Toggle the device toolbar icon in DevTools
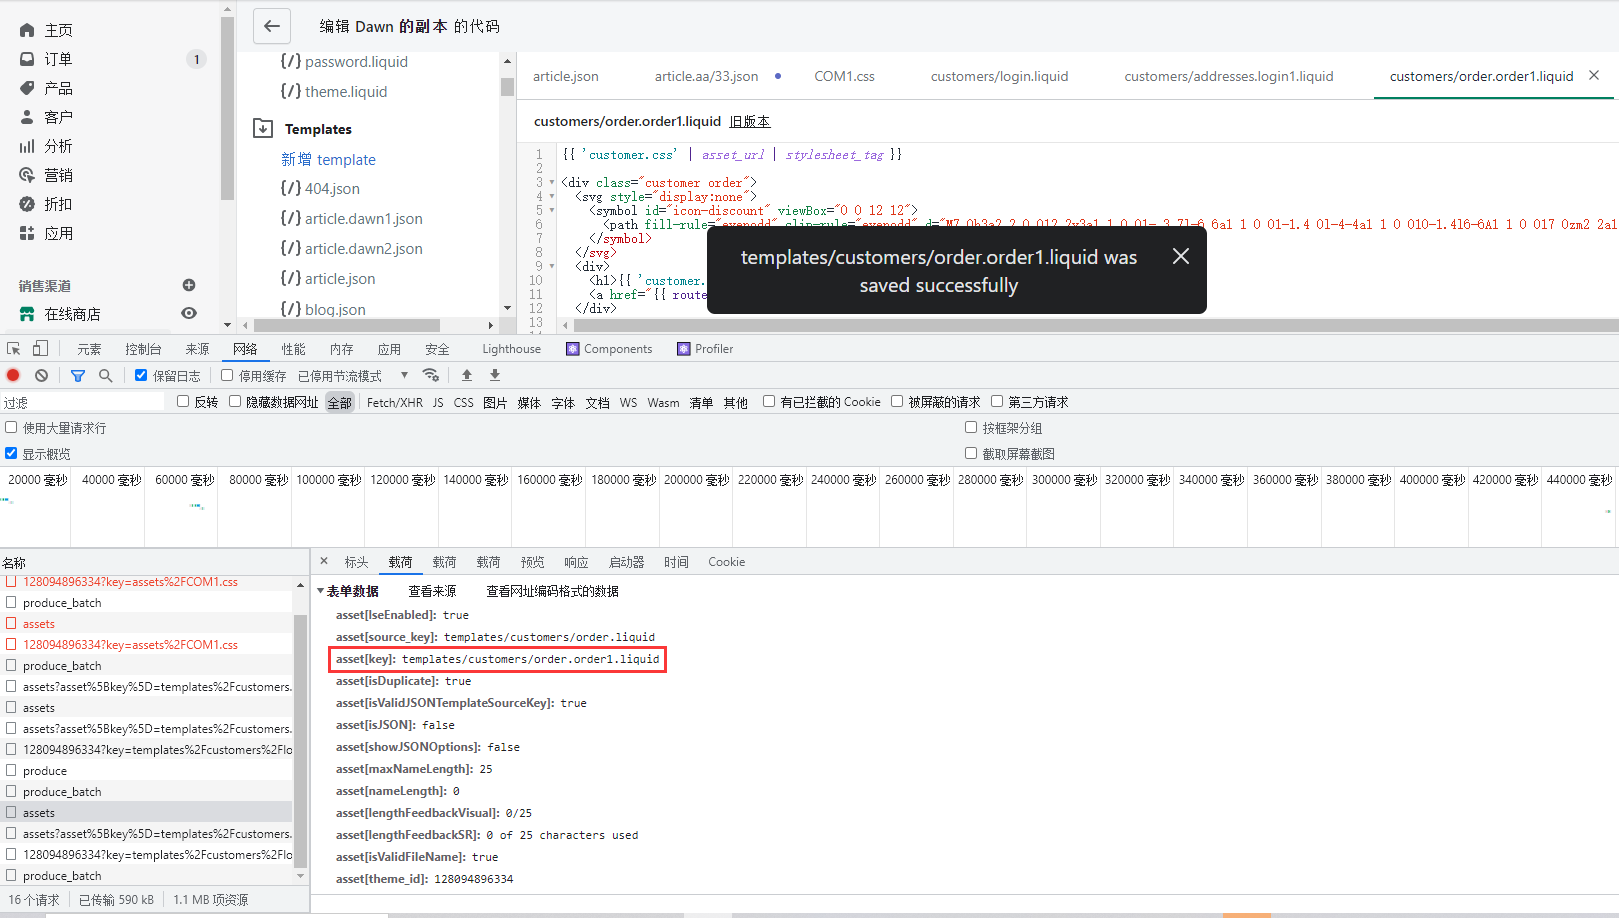The height and width of the screenshot is (918, 1619). [40, 349]
